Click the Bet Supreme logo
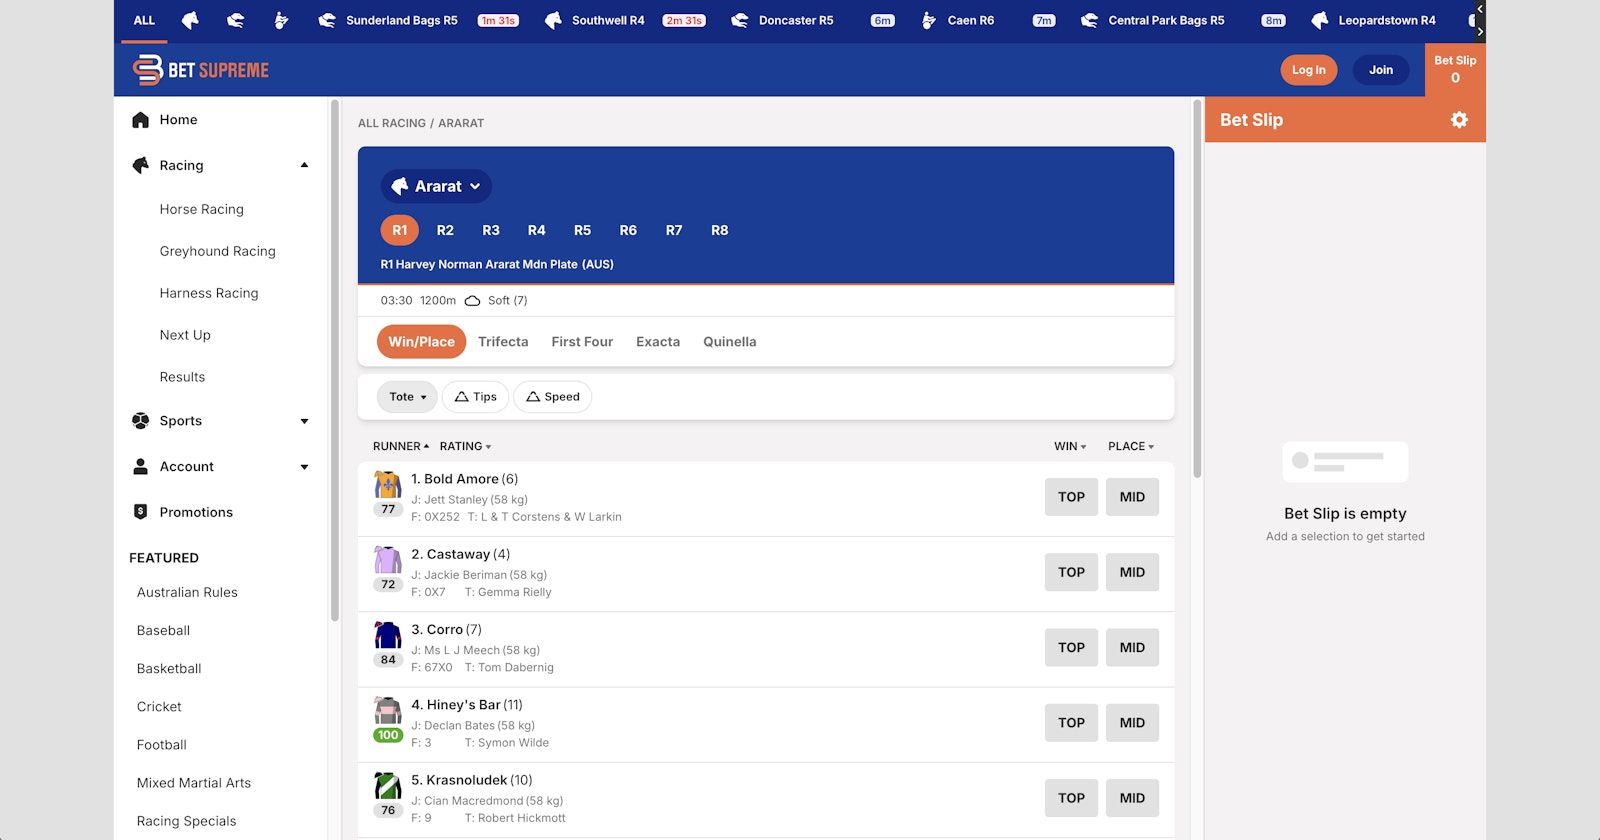The width and height of the screenshot is (1600, 840). [x=201, y=70]
